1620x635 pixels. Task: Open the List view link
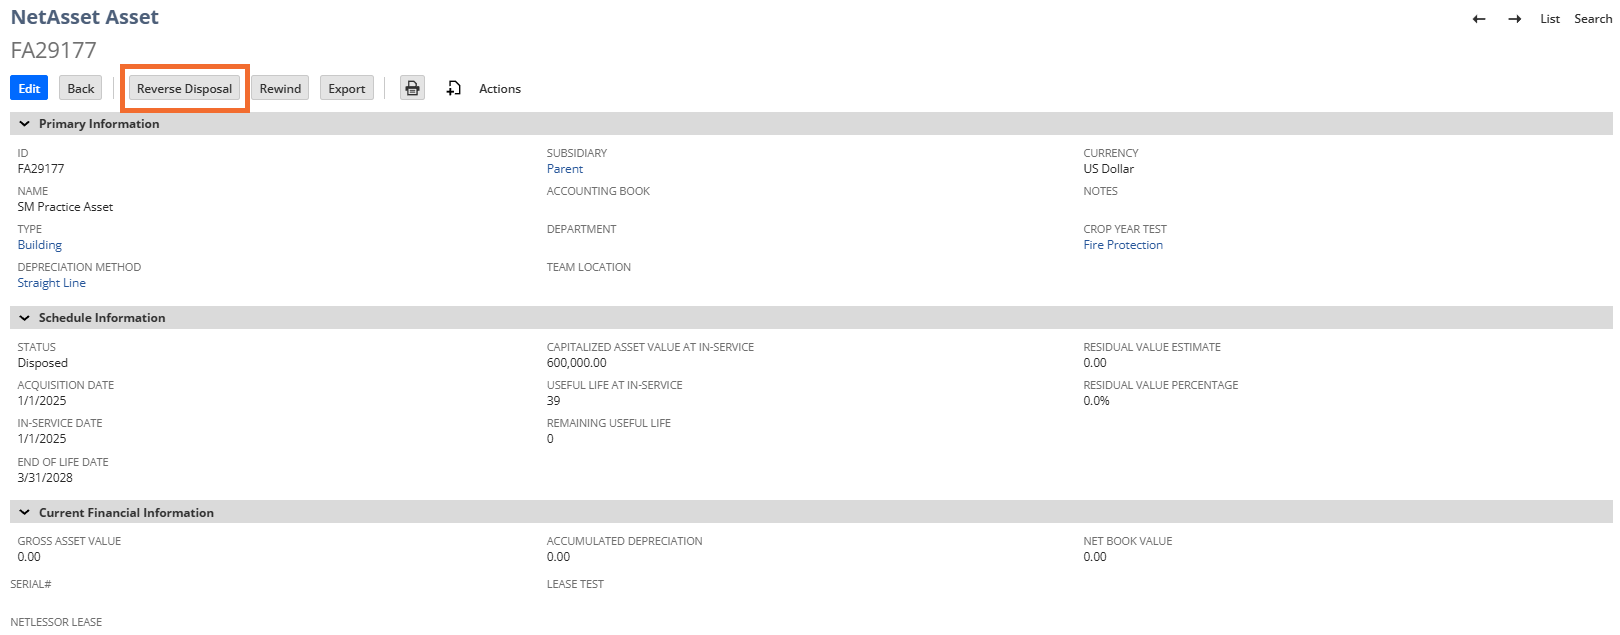point(1549,19)
